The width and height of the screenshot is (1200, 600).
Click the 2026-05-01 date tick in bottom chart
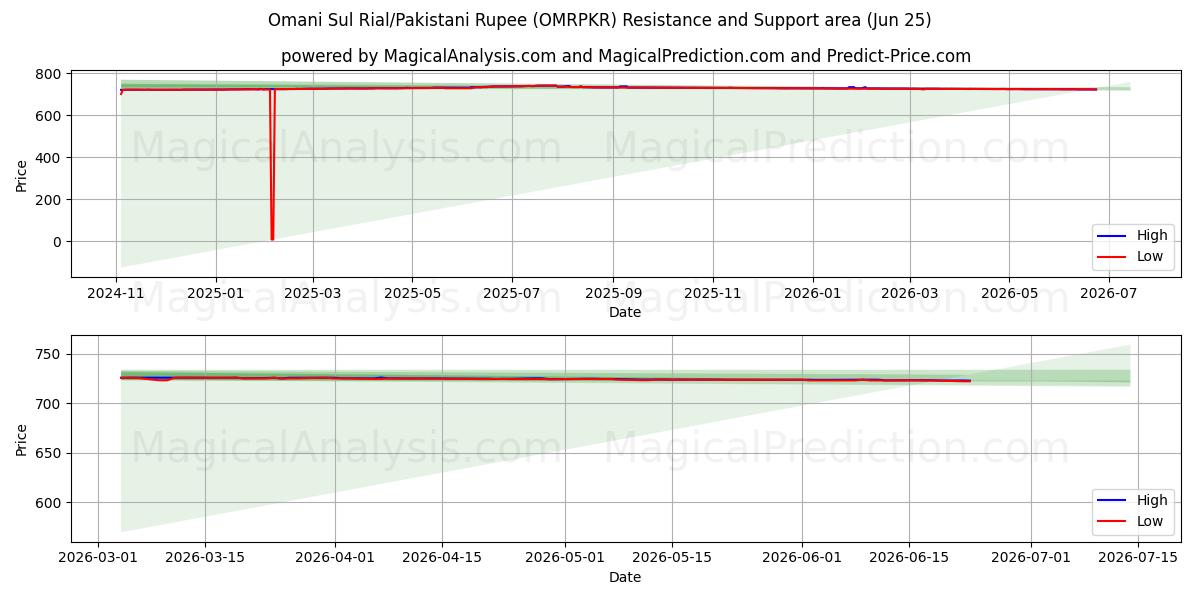click(565, 558)
